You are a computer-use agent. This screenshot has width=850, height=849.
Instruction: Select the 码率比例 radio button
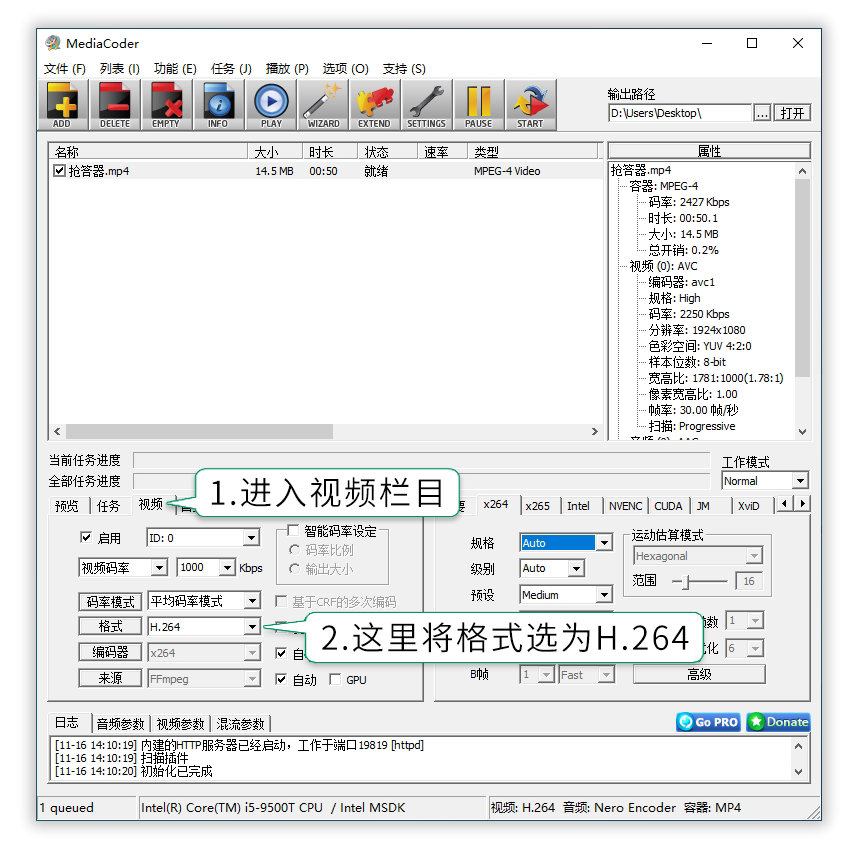point(294,550)
